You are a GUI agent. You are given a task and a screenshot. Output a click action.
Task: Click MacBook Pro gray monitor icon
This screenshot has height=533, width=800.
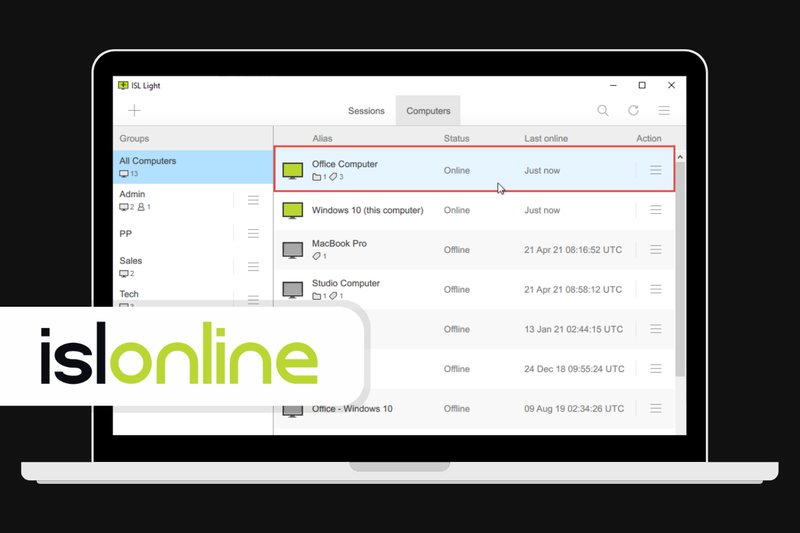tap(293, 250)
